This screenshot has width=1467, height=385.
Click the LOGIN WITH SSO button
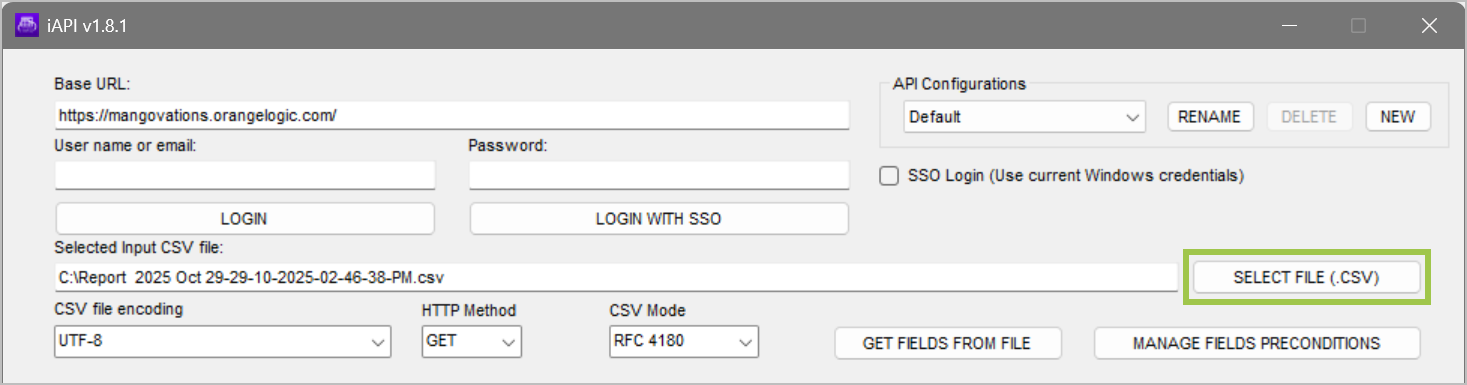tap(659, 219)
